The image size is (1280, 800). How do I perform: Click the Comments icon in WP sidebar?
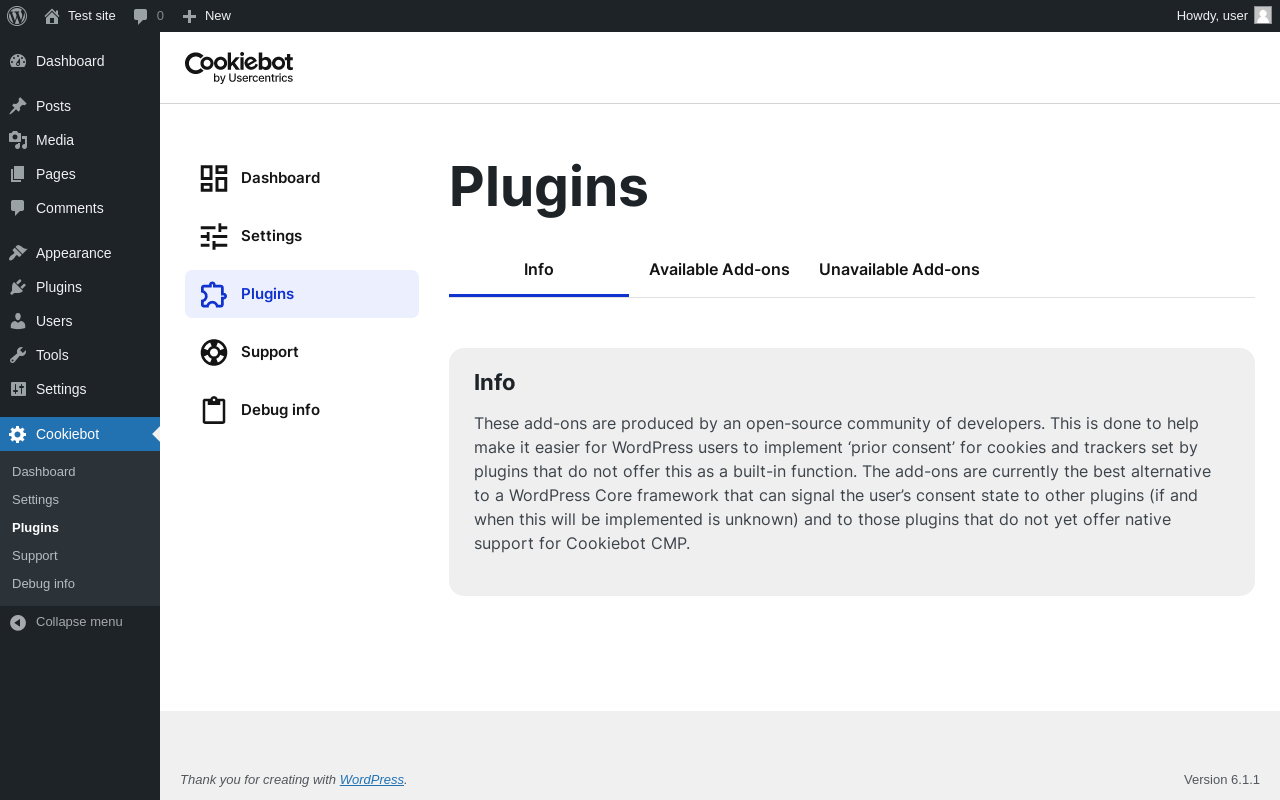(x=18, y=208)
